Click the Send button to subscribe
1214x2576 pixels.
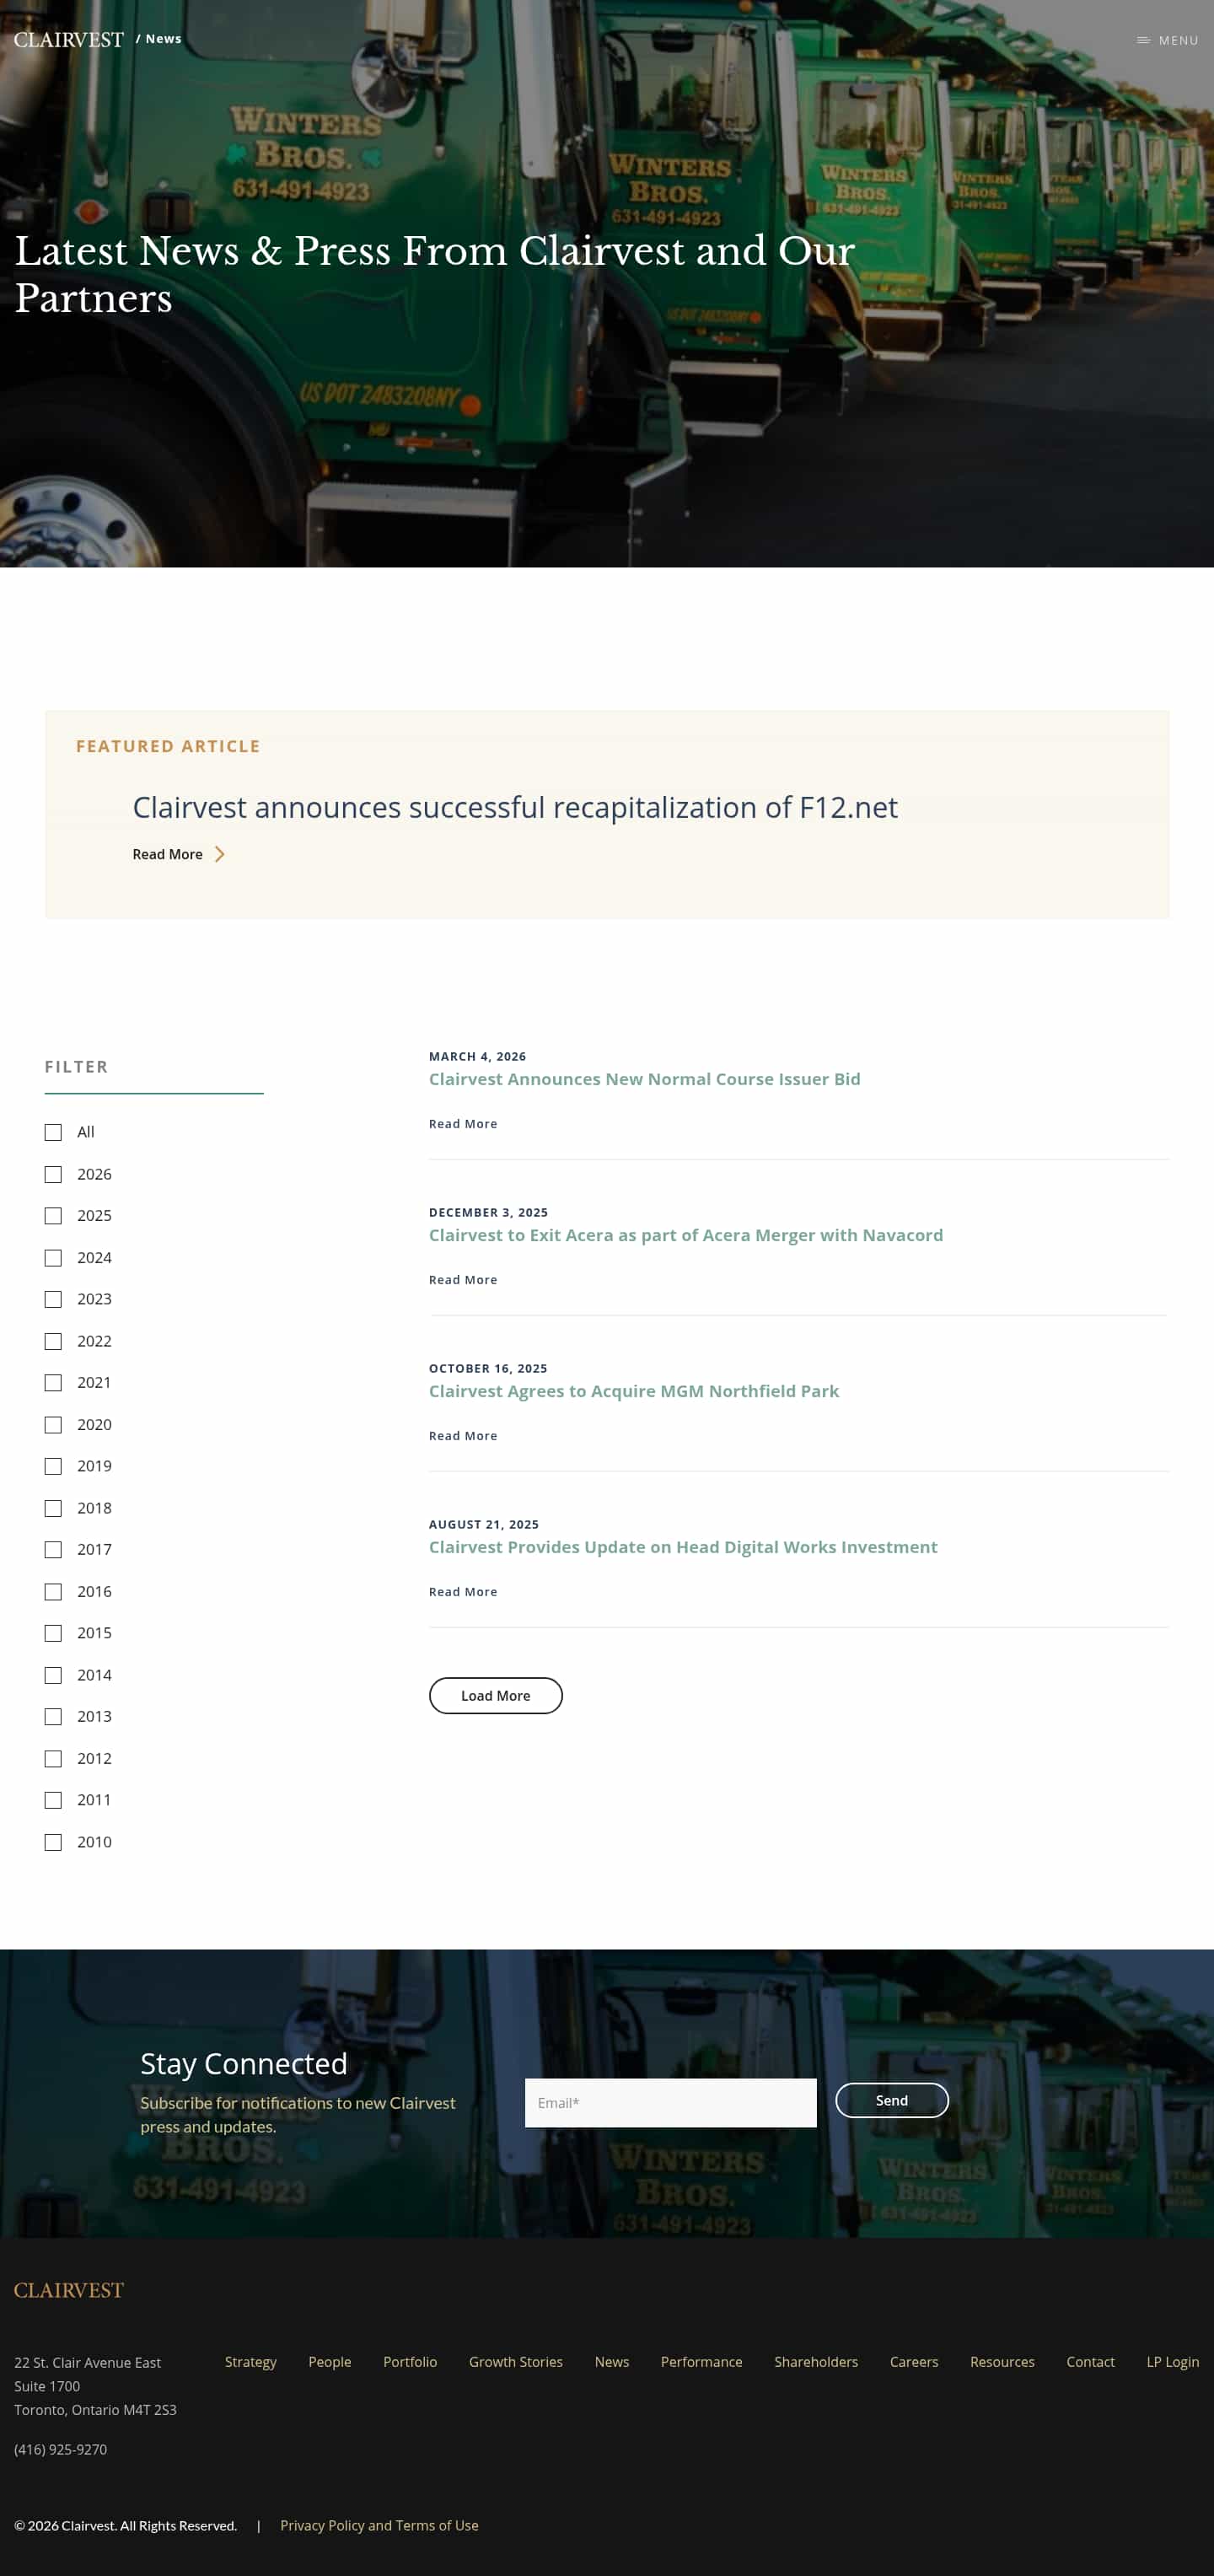click(x=891, y=2100)
